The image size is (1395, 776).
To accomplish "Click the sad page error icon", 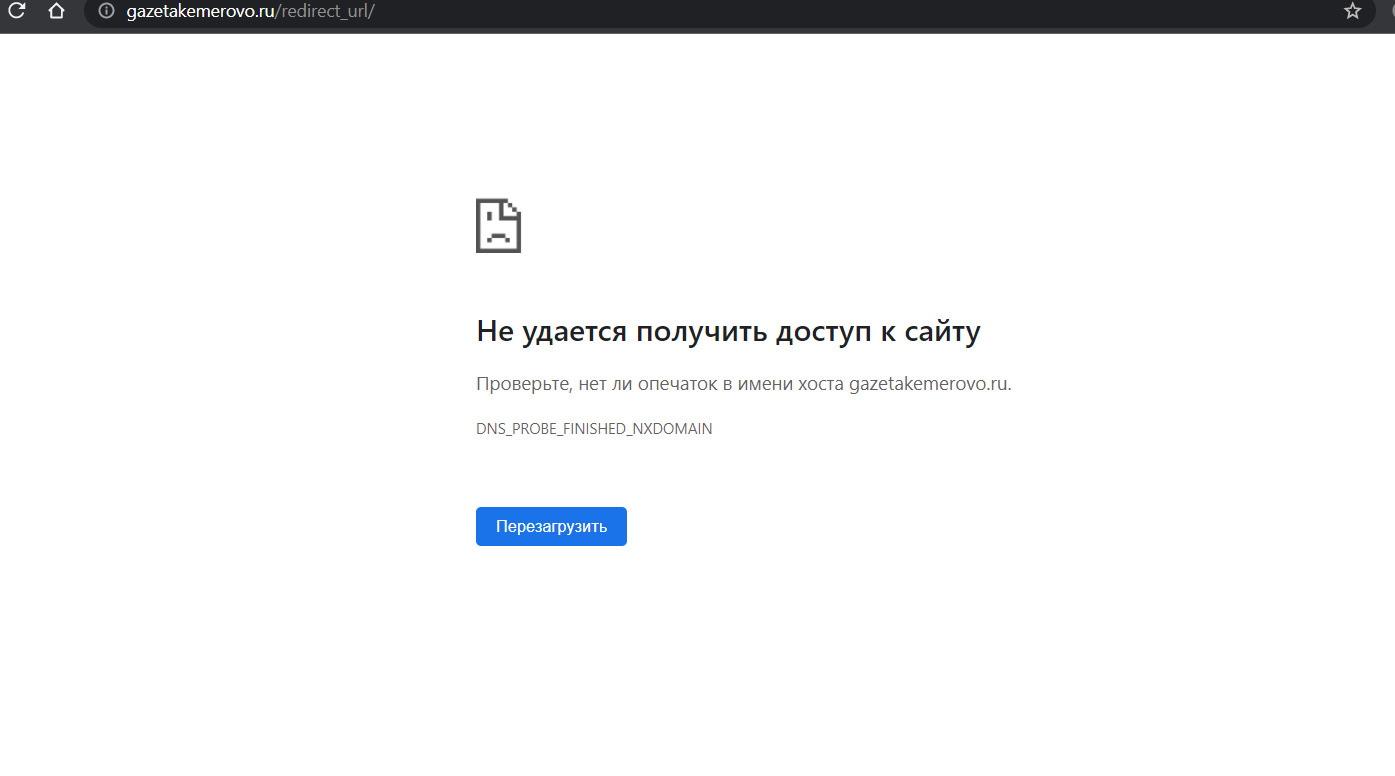I will click(x=498, y=225).
